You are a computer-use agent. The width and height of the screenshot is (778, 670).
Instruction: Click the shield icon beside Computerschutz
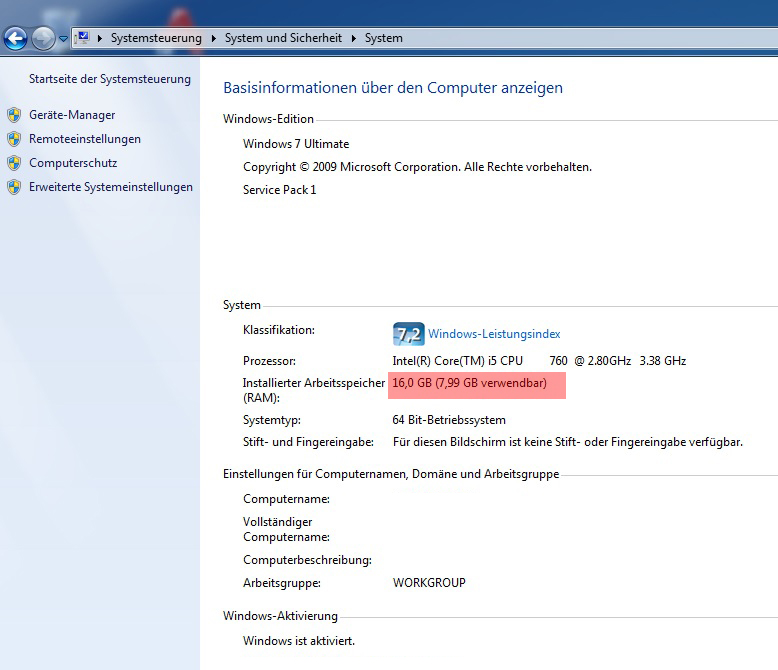point(14,163)
